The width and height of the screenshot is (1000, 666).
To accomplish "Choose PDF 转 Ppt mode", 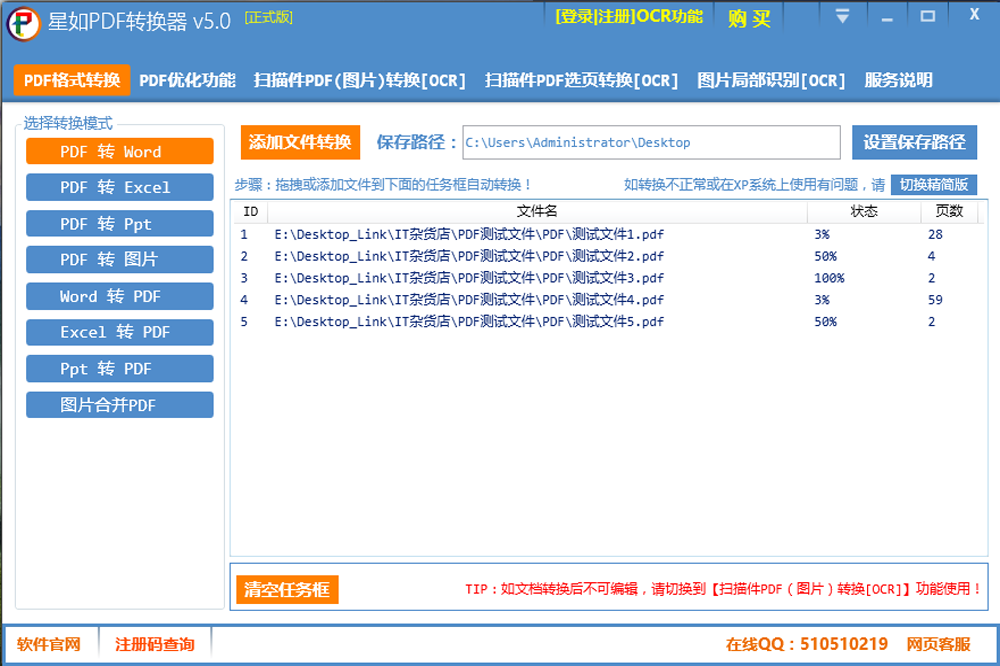I will click(x=120, y=224).
